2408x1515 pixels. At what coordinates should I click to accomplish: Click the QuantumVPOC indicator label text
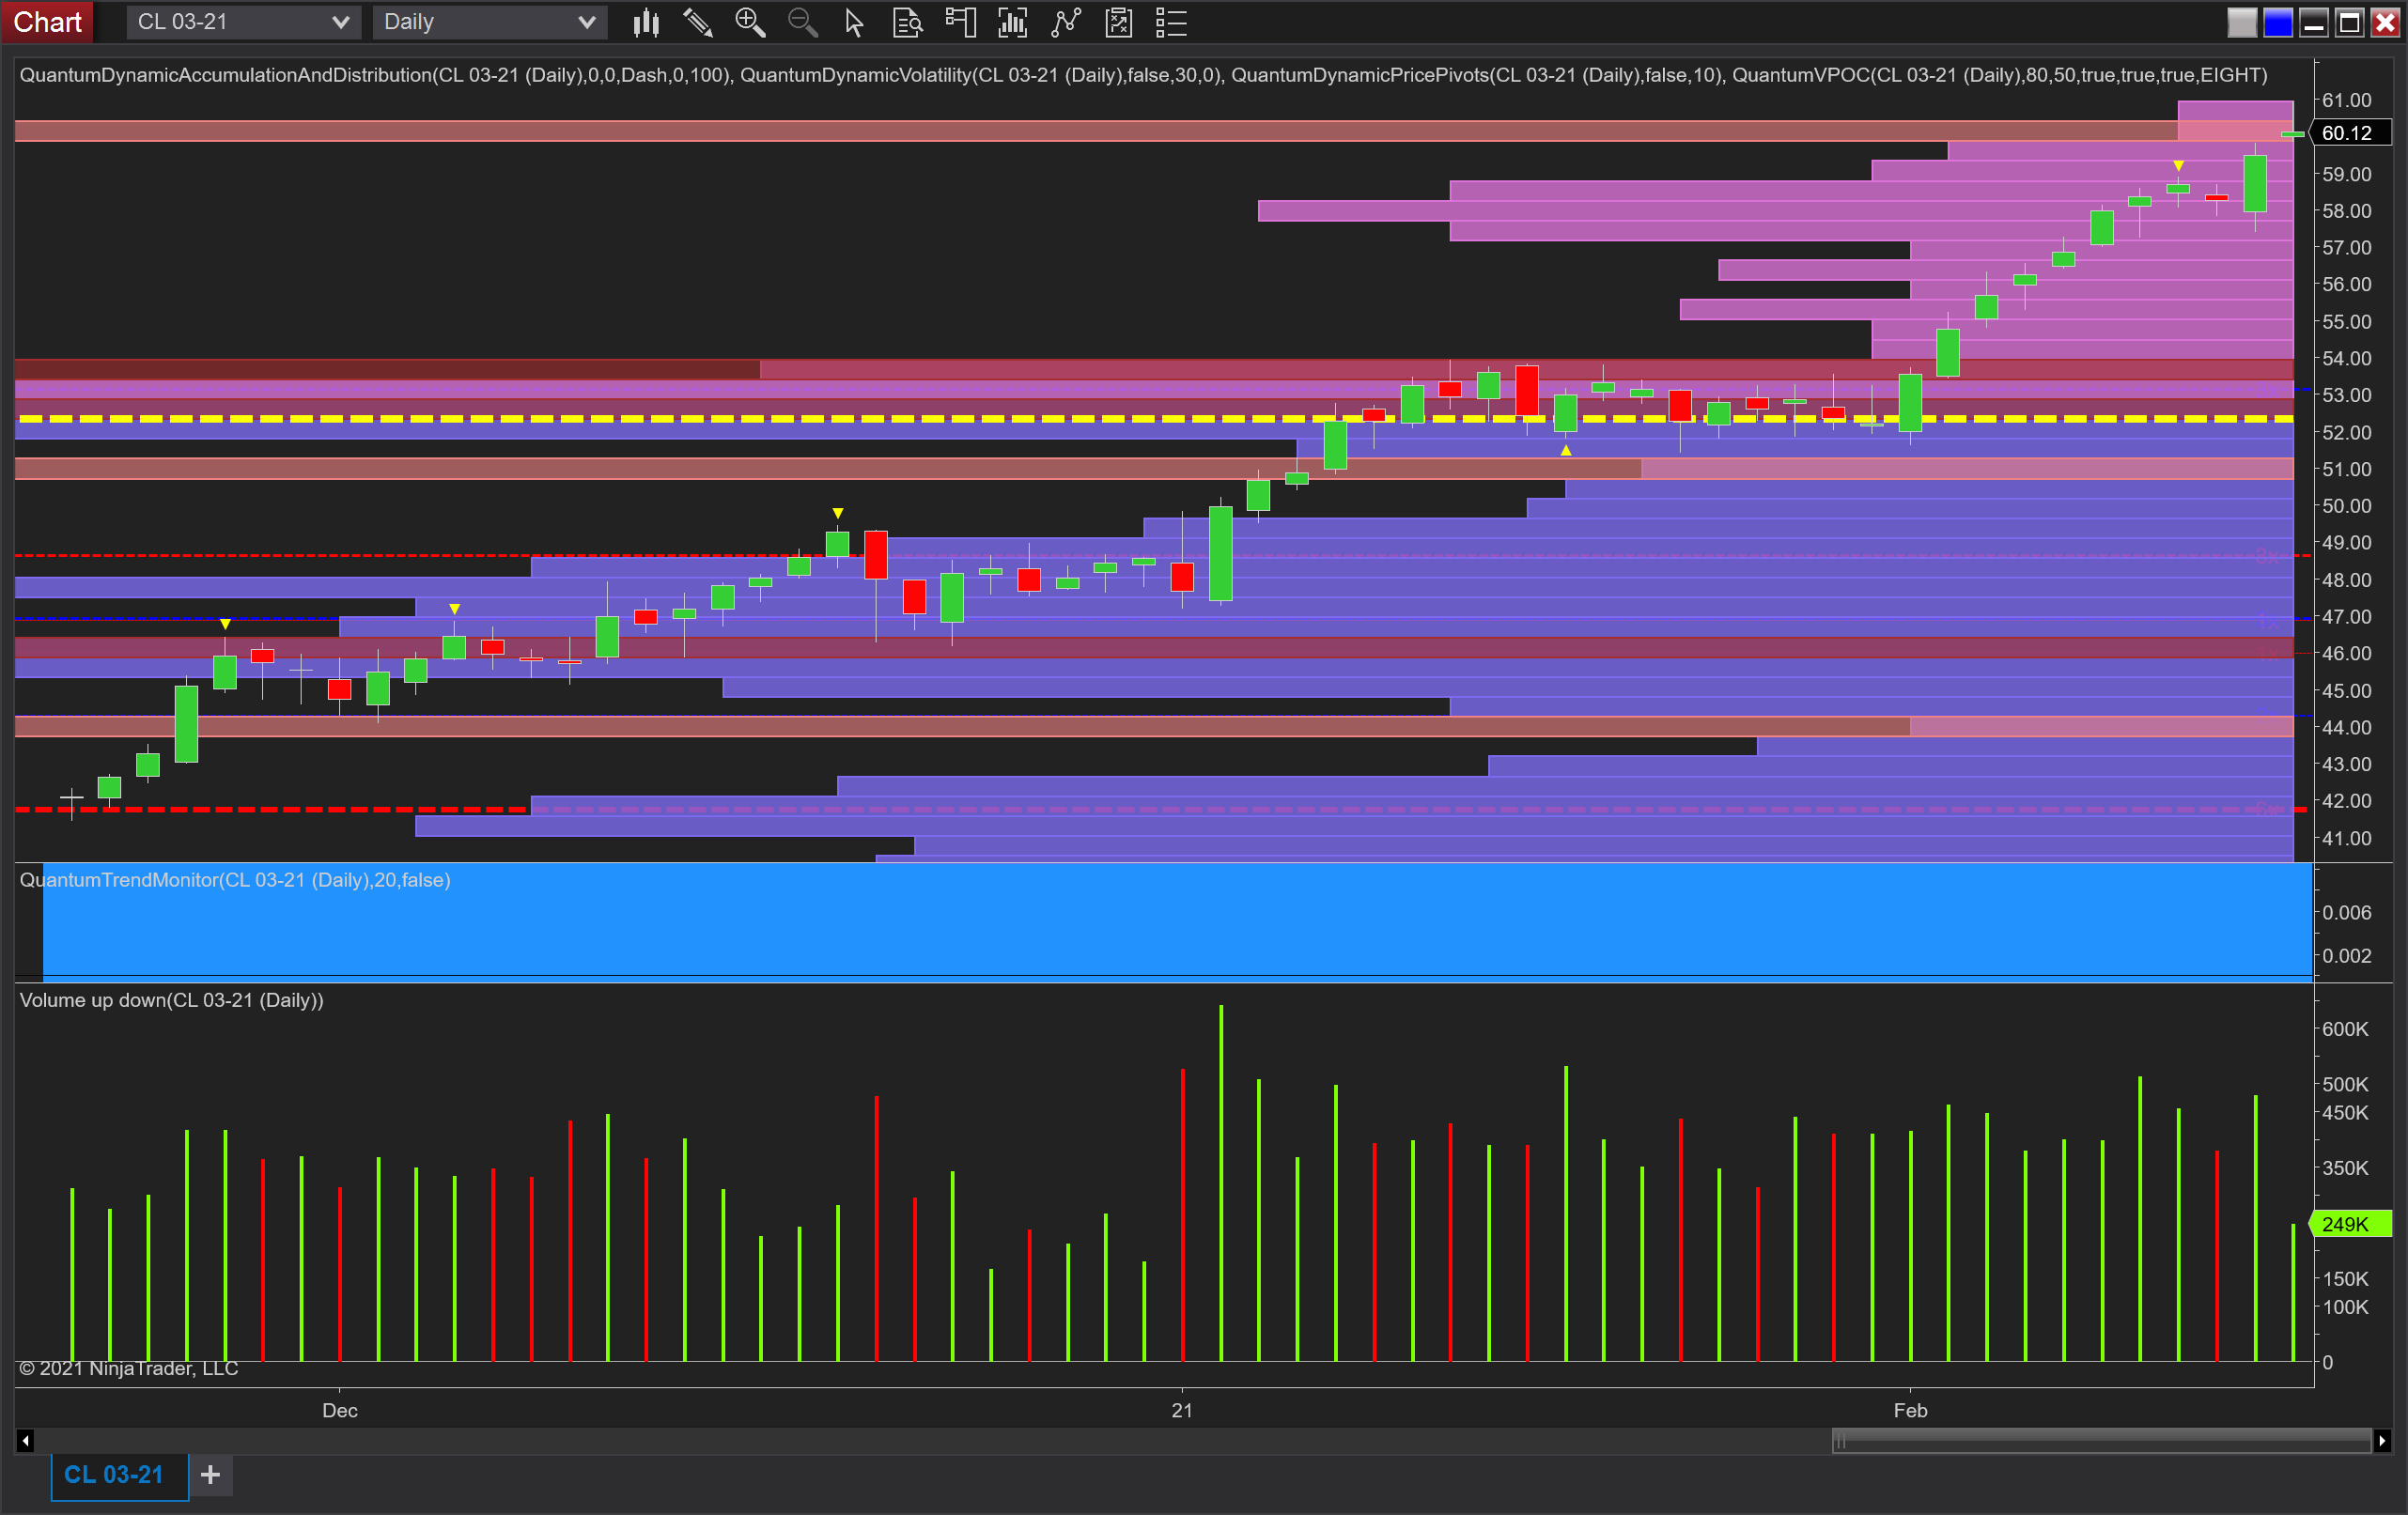click(x=1999, y=75)
